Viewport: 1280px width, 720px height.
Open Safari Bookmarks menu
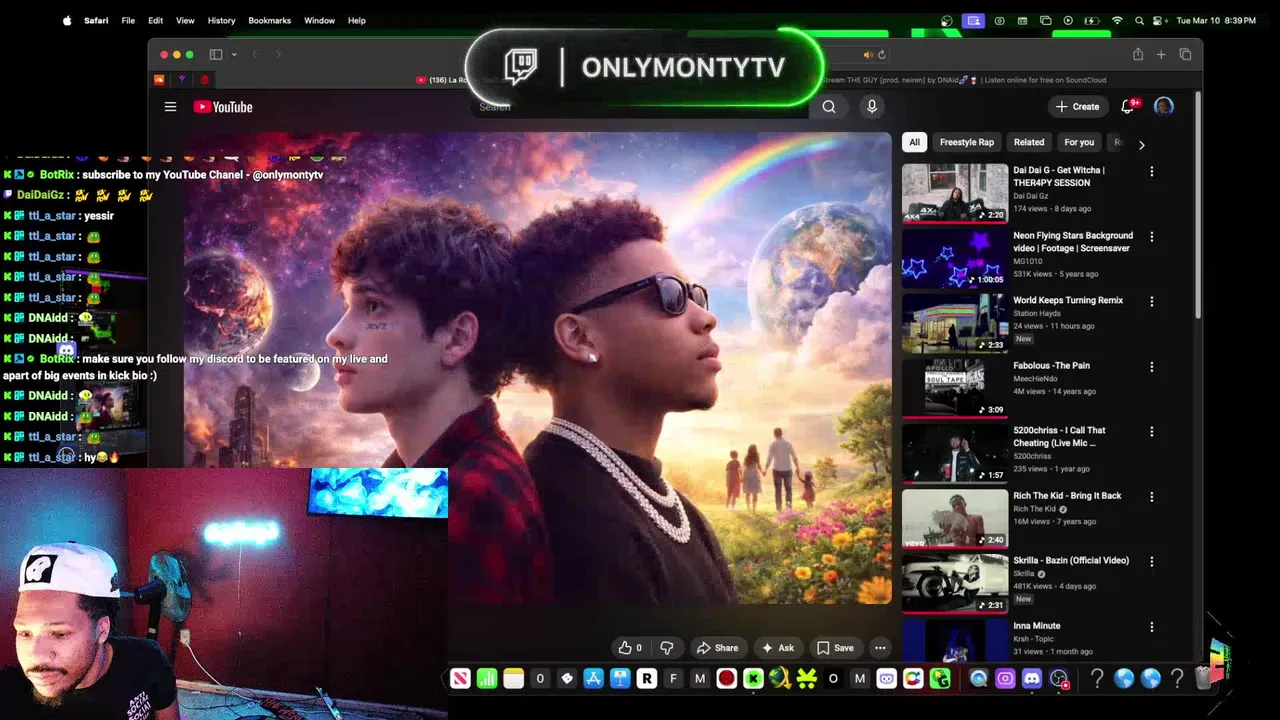click(269, 20)
